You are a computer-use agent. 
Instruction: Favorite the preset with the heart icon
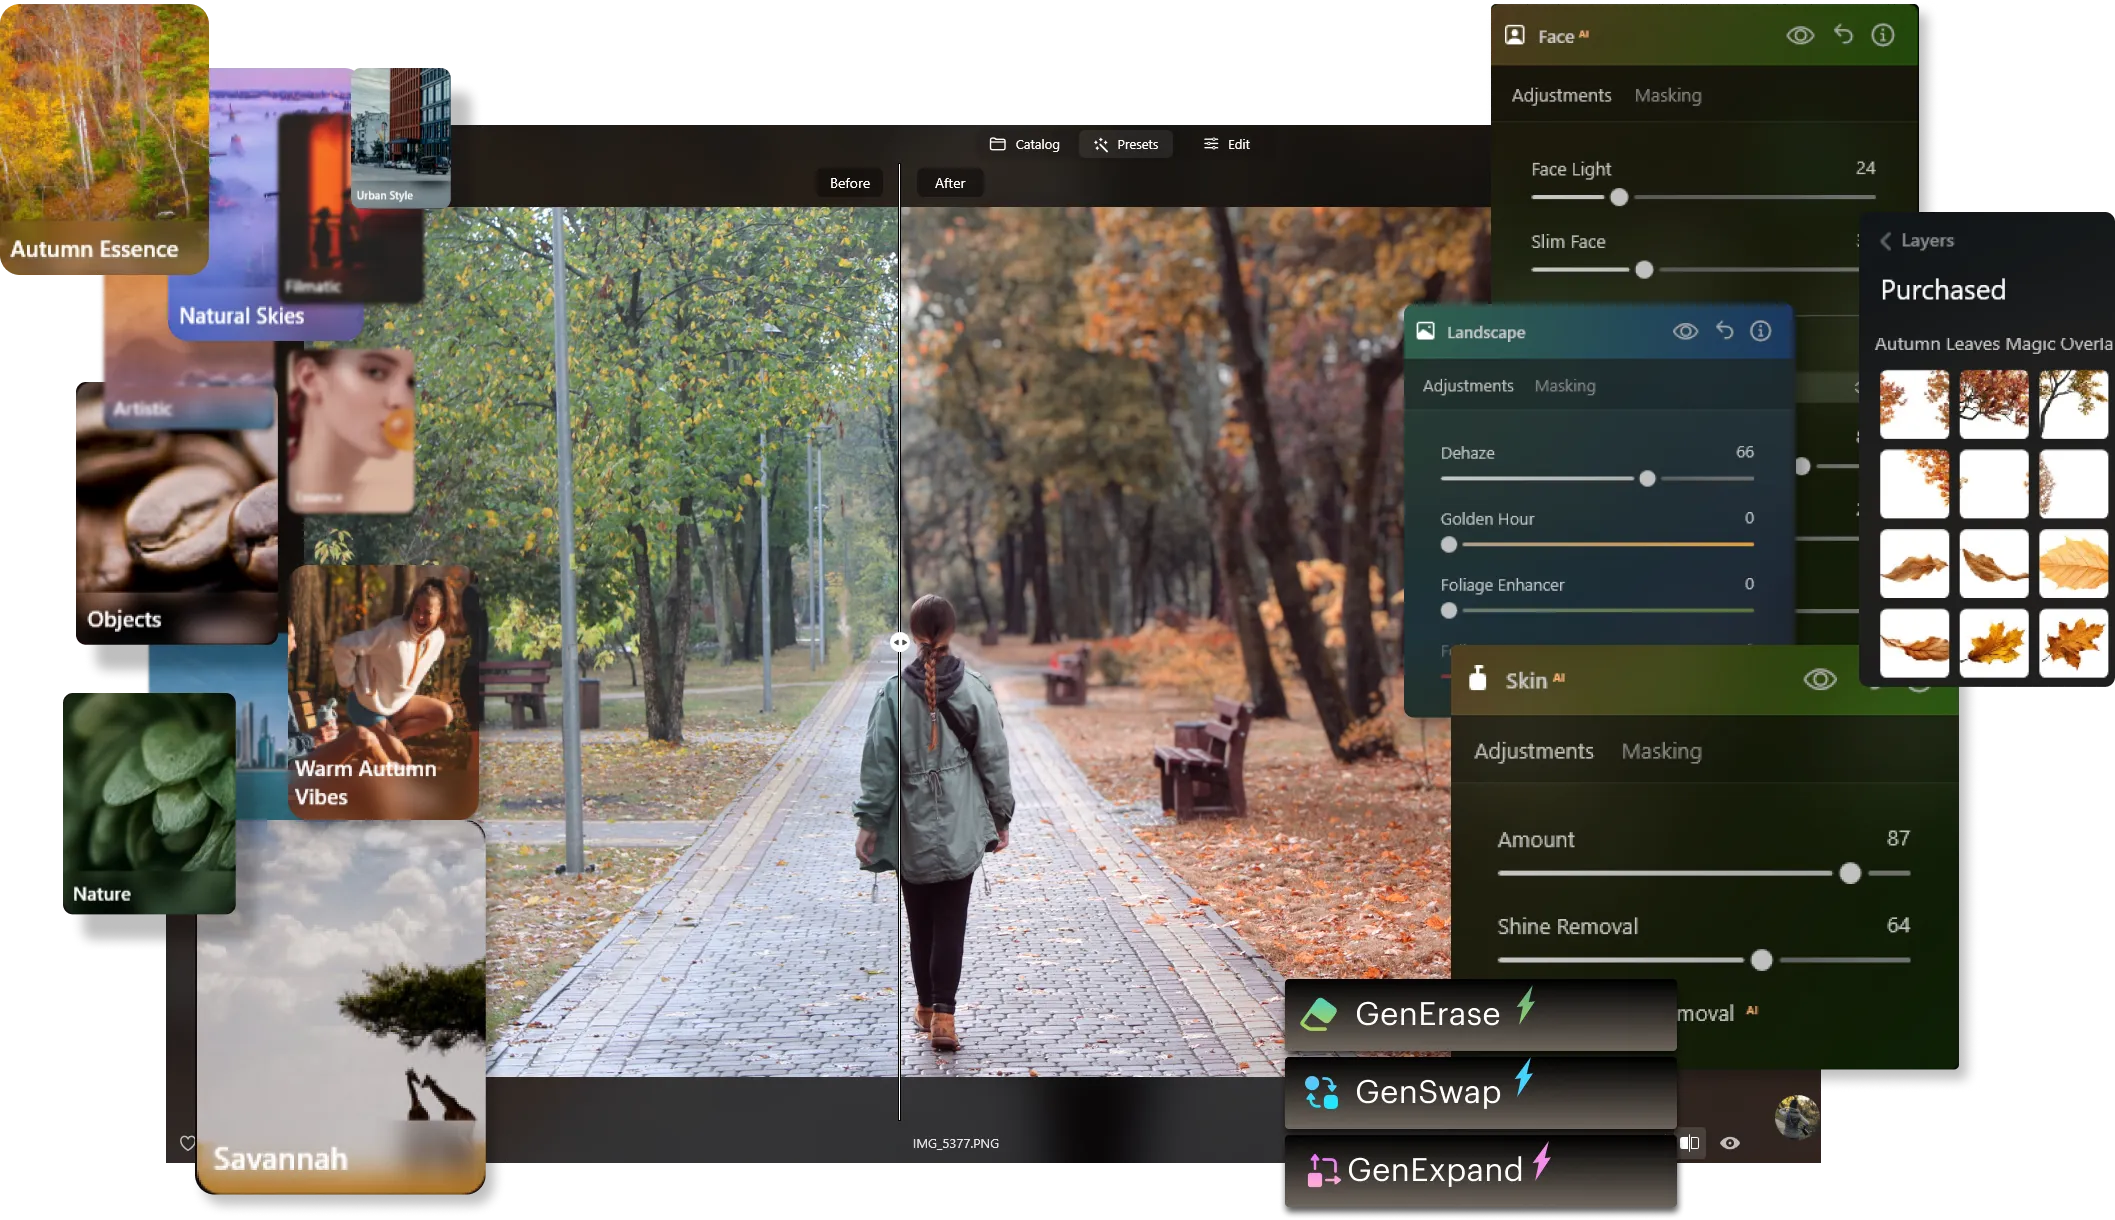coord(187,1143)
